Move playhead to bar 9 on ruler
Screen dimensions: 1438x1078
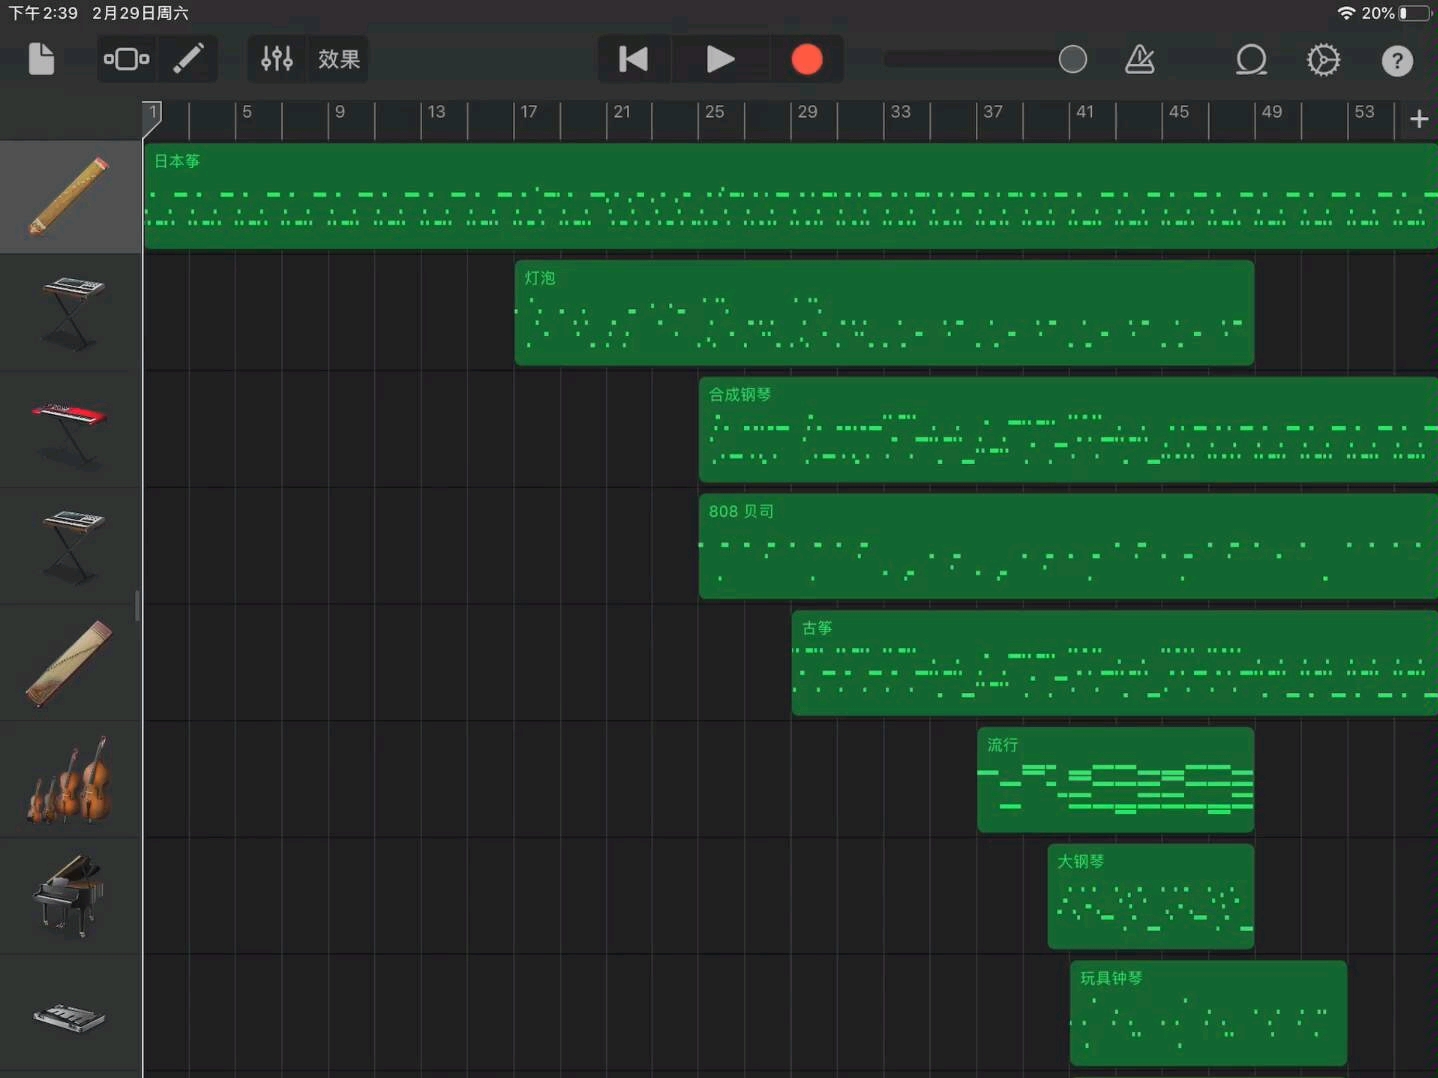[340, 112]
